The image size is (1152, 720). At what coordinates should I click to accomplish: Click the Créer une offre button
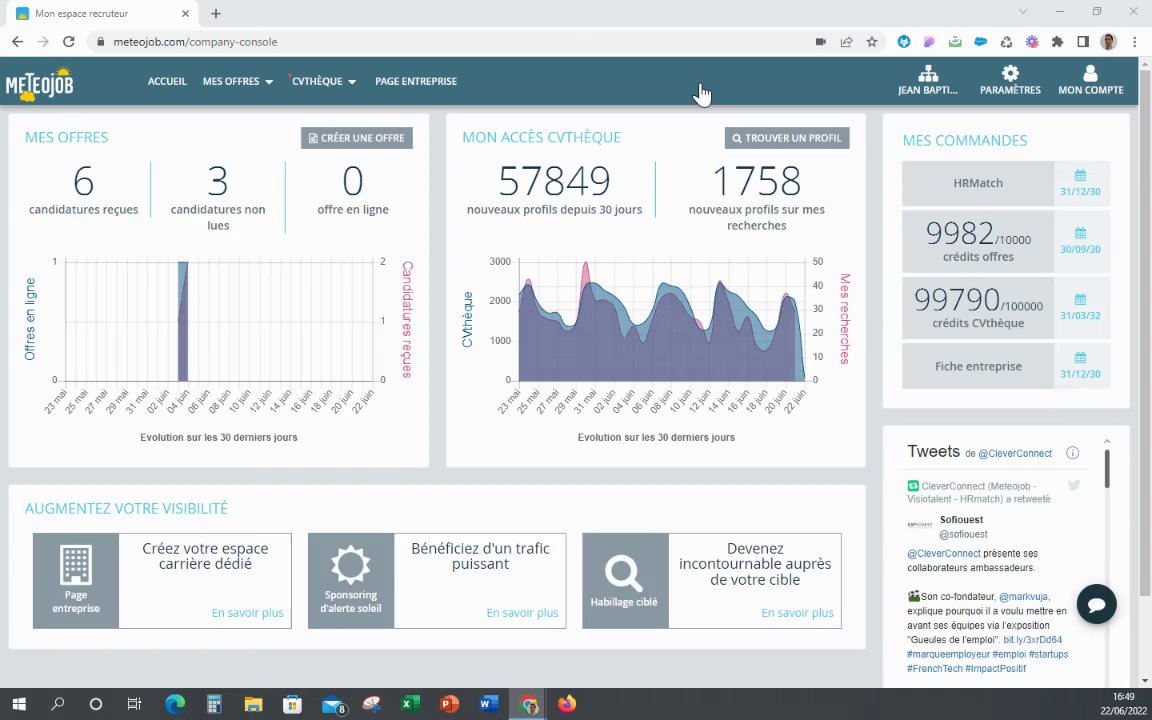(x=356, y=138)
